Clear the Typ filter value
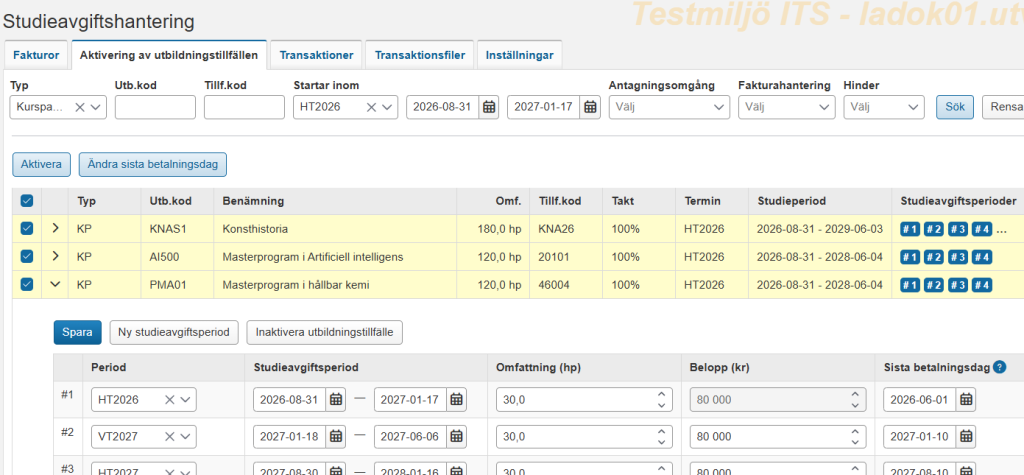 80,107
